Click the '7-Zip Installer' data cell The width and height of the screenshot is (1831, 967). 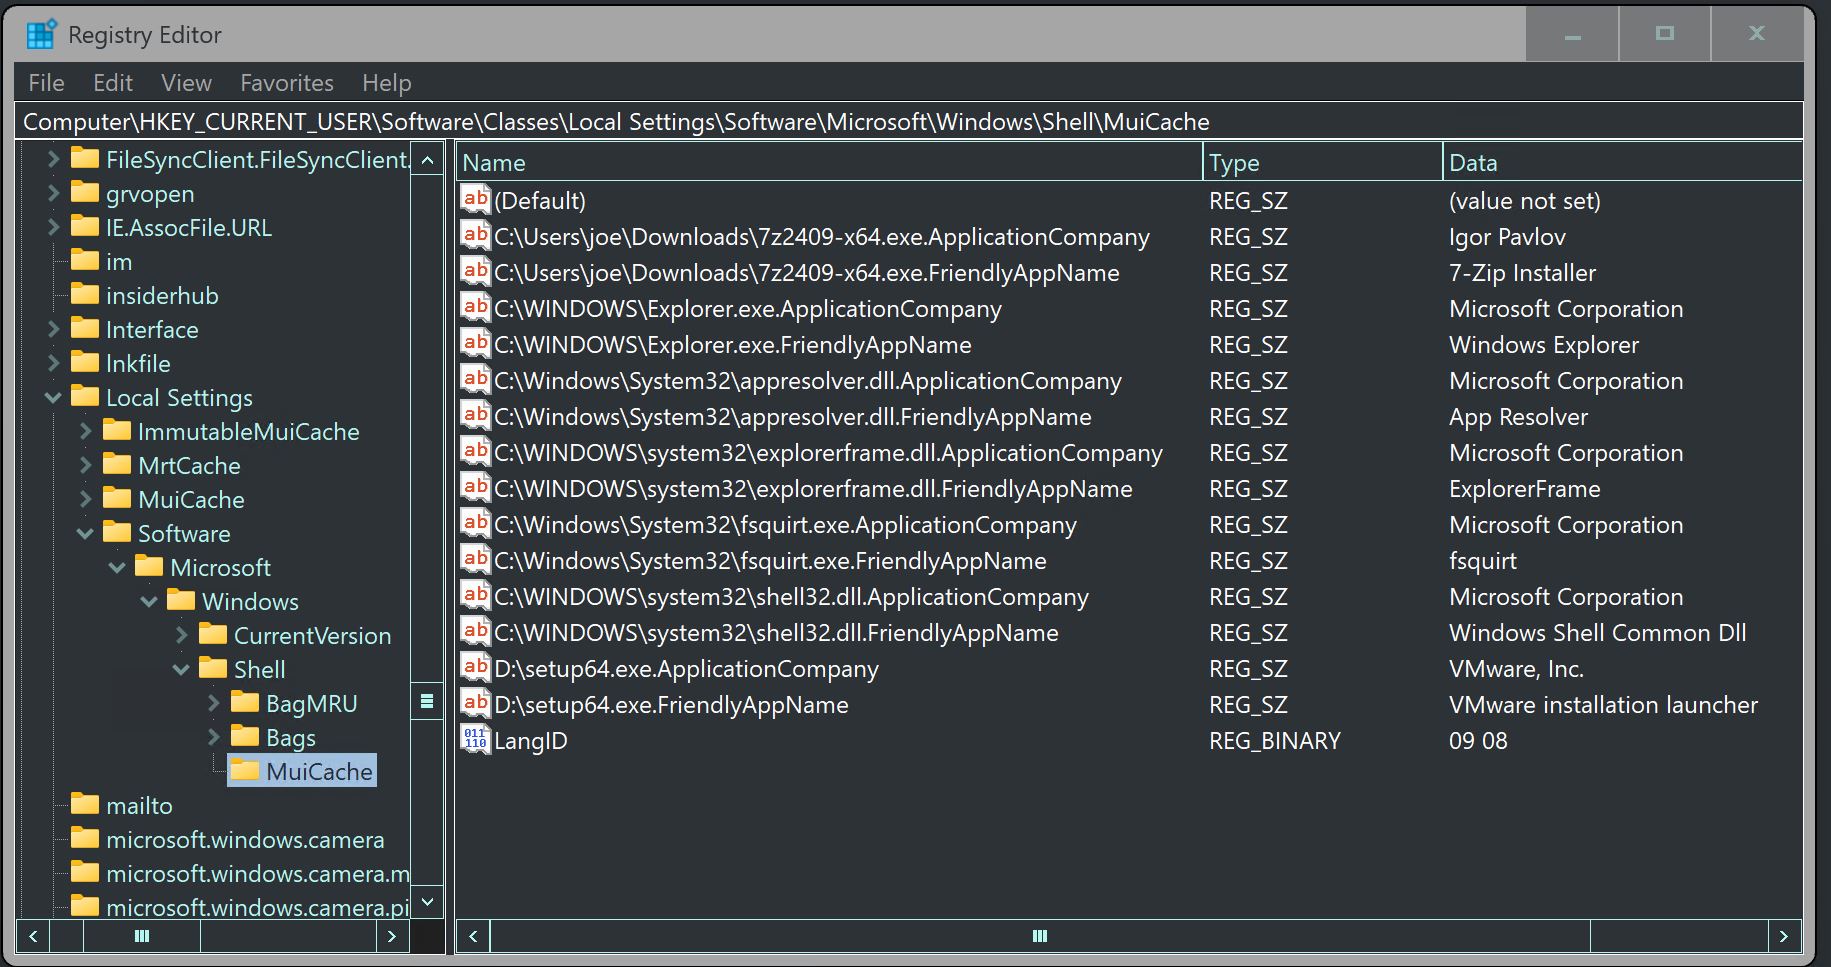click(1522, 272)
